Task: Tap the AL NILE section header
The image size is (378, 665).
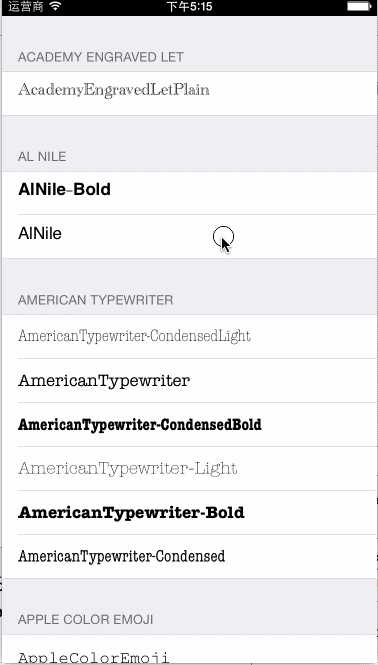Action: 42,157
